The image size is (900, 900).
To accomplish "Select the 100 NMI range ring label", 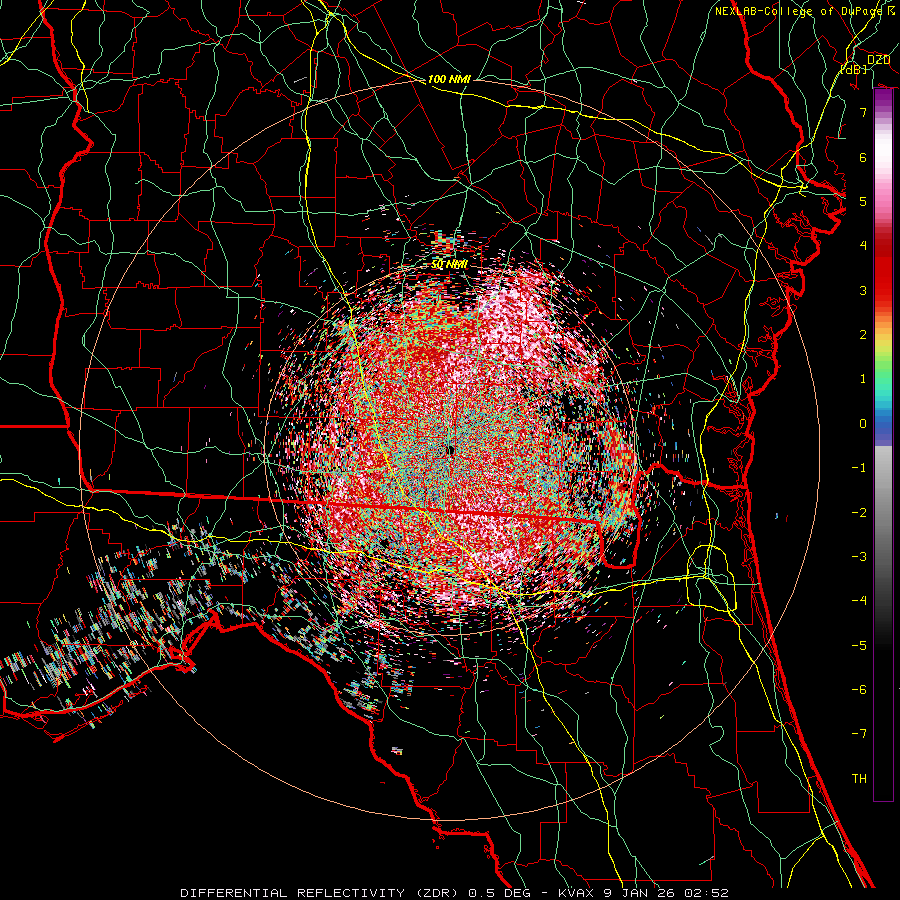I will click(449, 79).
